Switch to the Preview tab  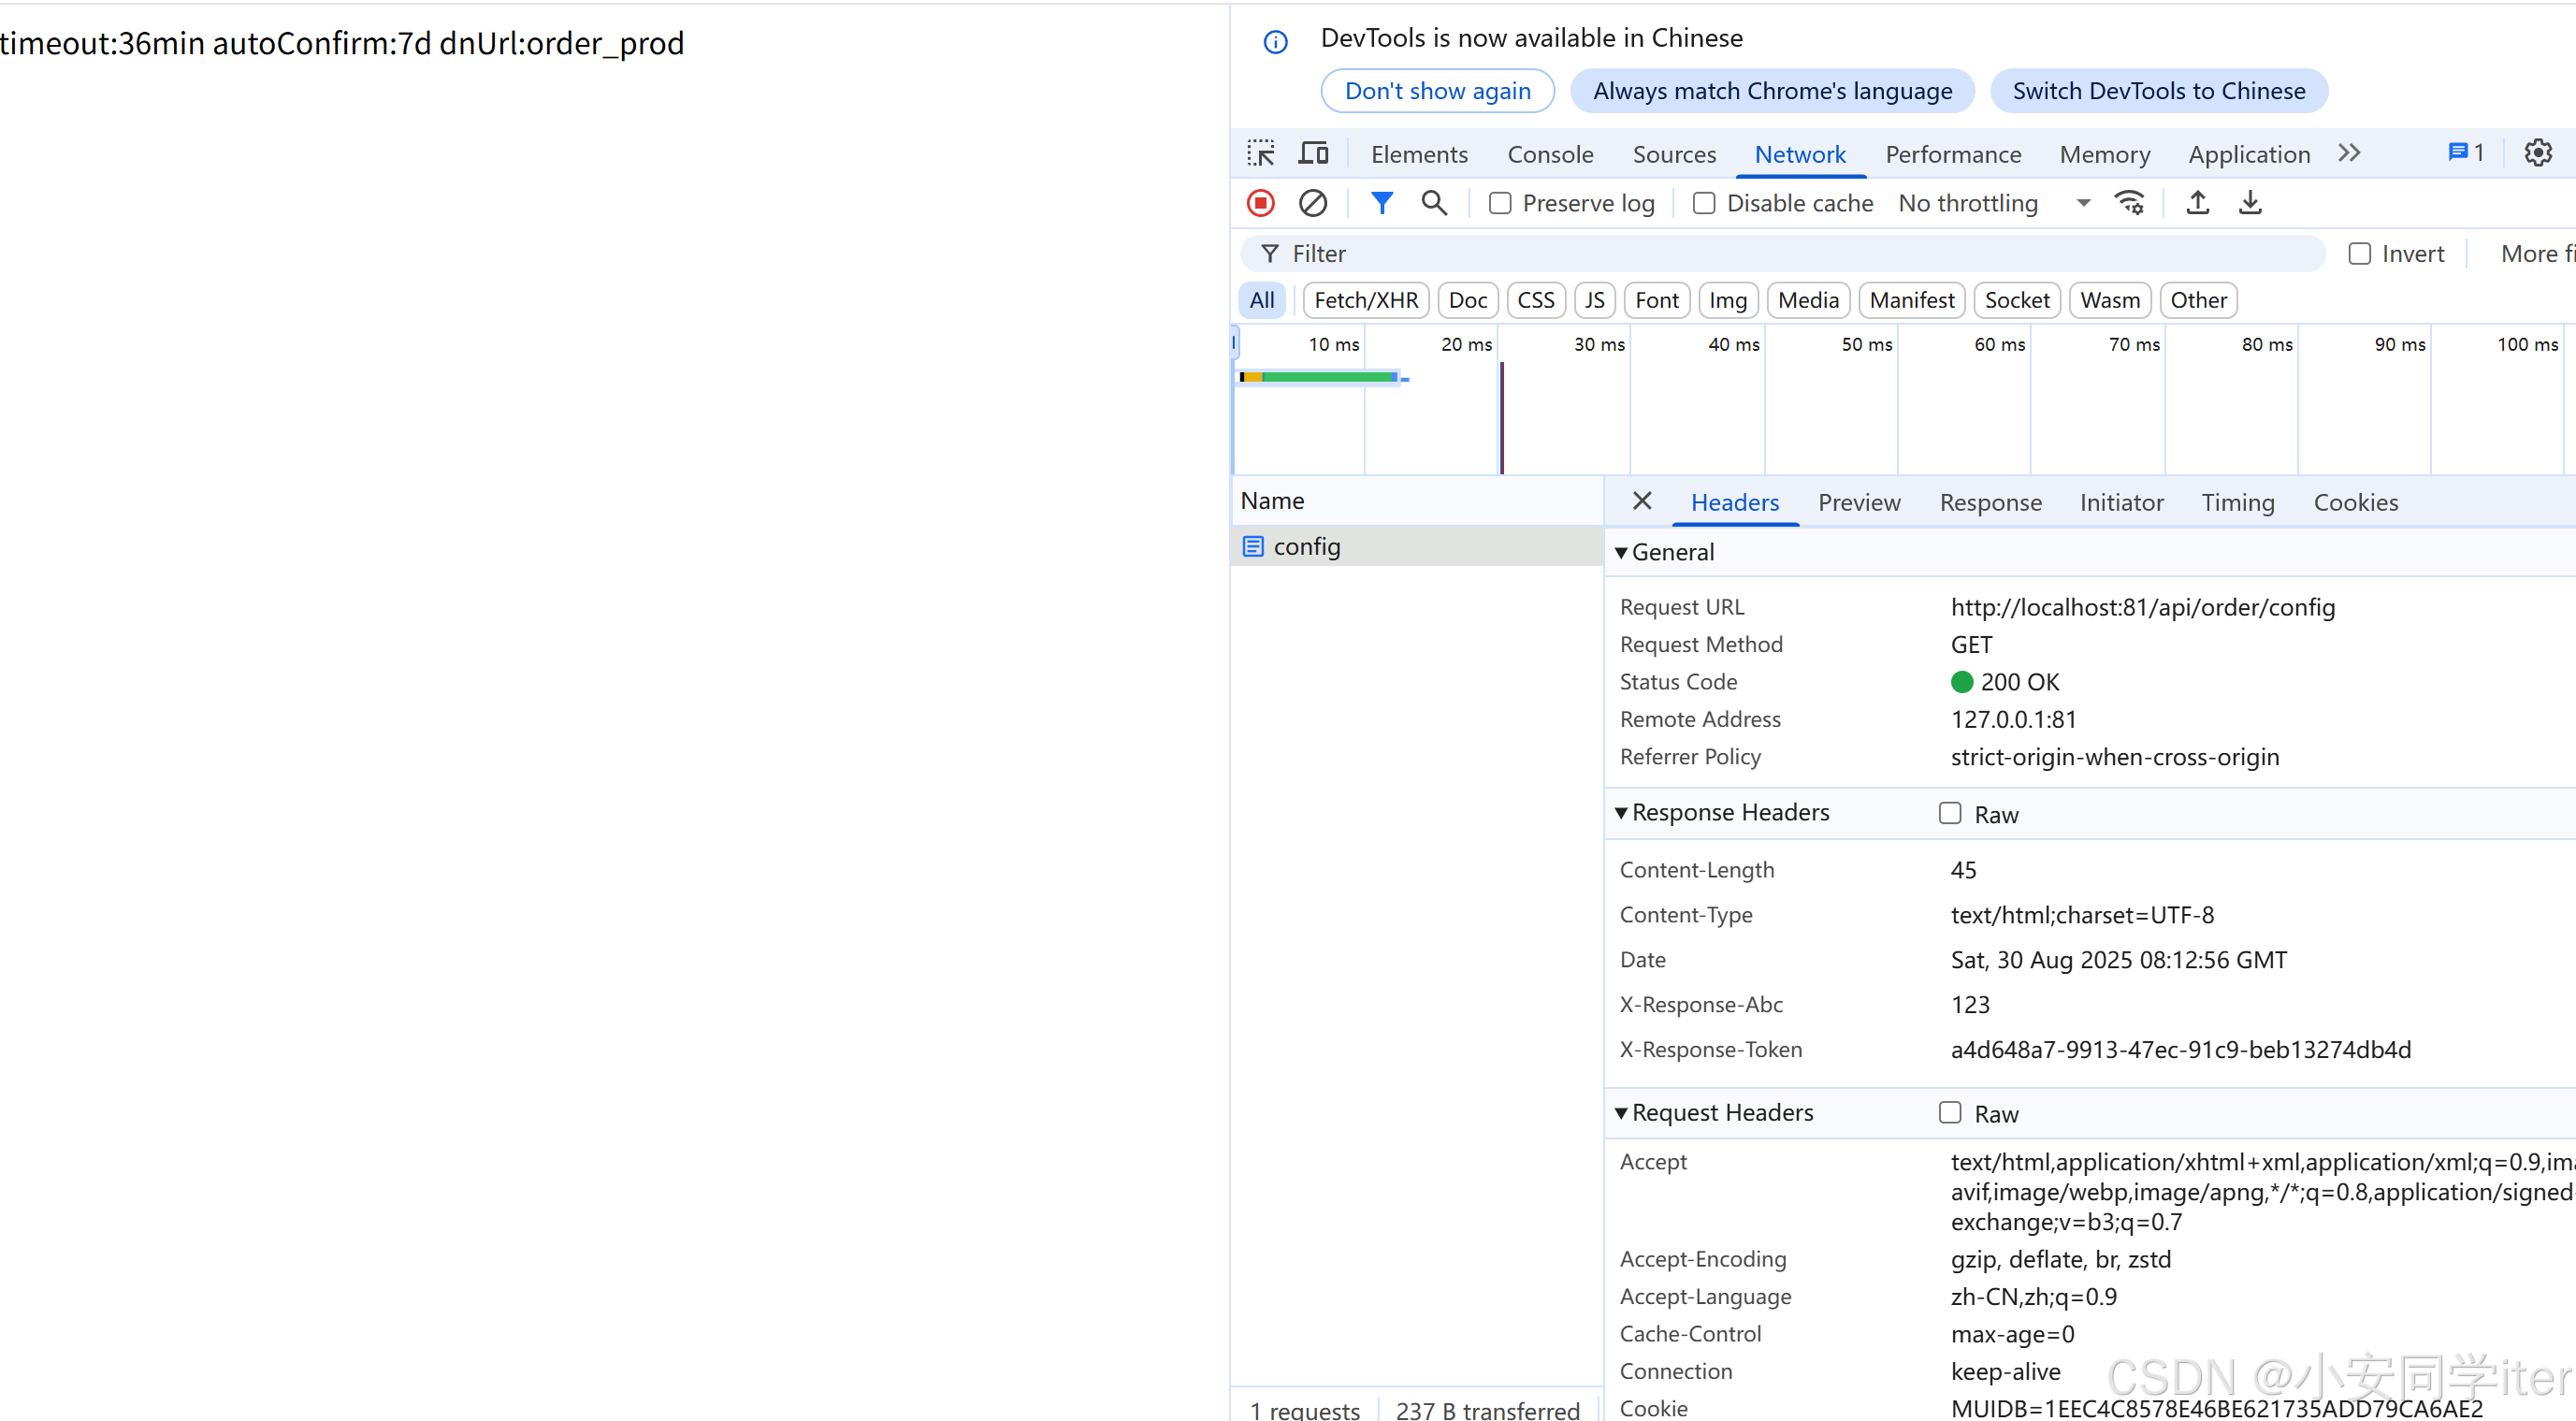(1859, 502)
